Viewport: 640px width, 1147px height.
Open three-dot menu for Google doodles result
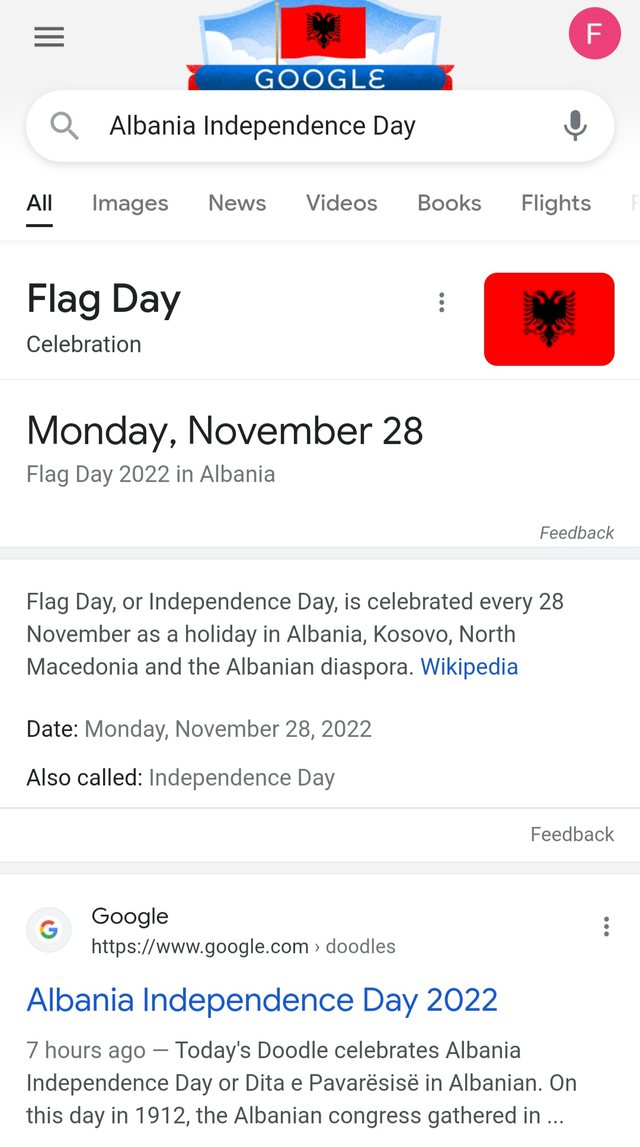(606, 926)
